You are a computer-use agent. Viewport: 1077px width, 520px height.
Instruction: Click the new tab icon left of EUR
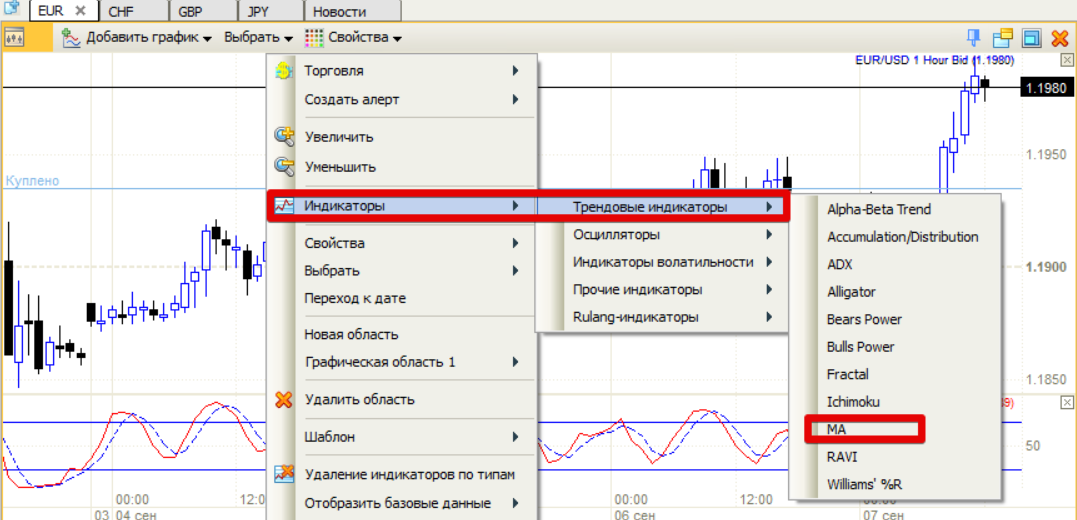(13, 10)
